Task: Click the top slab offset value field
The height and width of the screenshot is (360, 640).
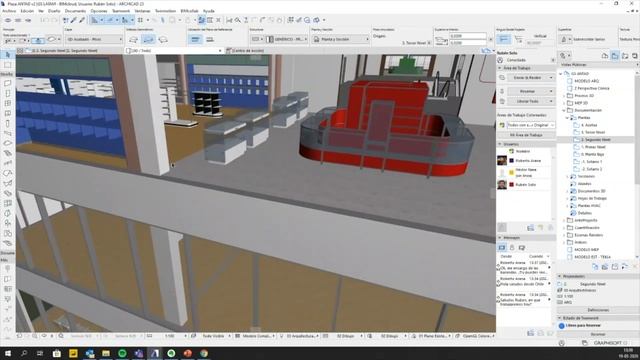Action: 468,36
